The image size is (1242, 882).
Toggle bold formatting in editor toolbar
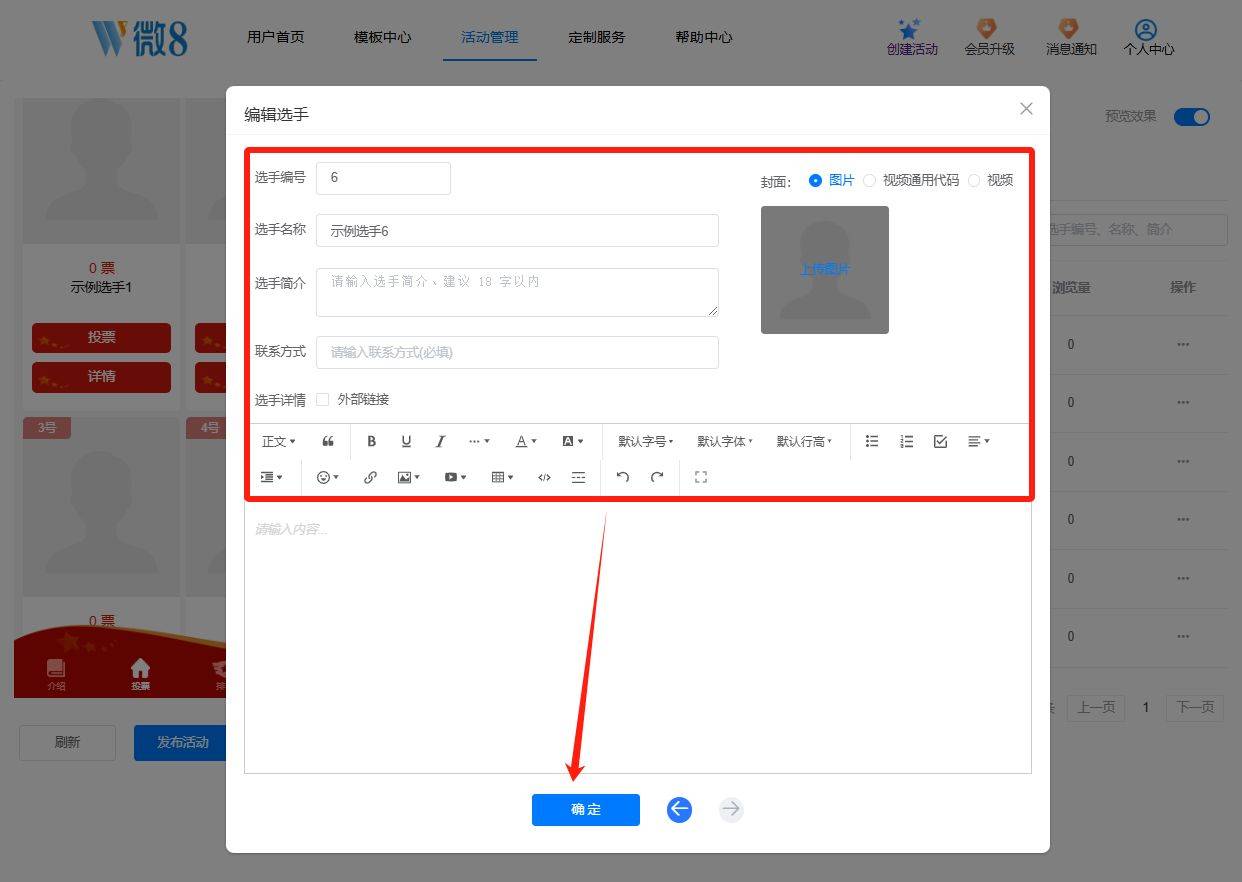[371, 441]
